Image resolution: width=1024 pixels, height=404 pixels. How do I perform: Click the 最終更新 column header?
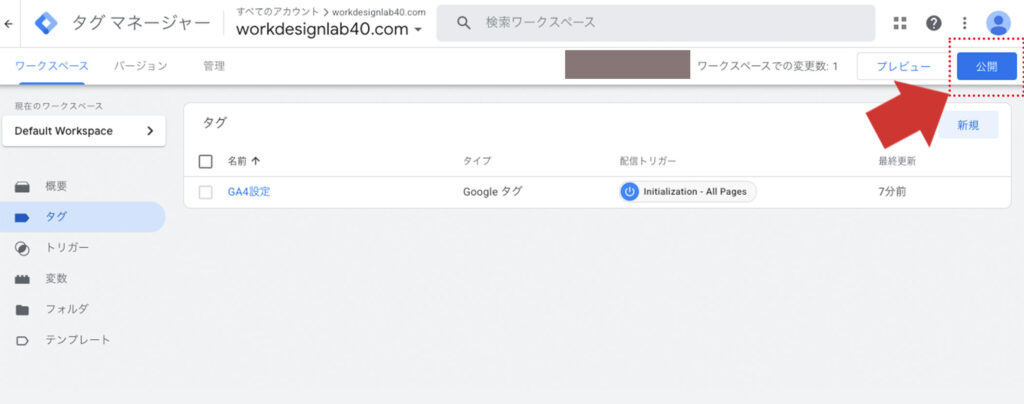click(897, 161)
